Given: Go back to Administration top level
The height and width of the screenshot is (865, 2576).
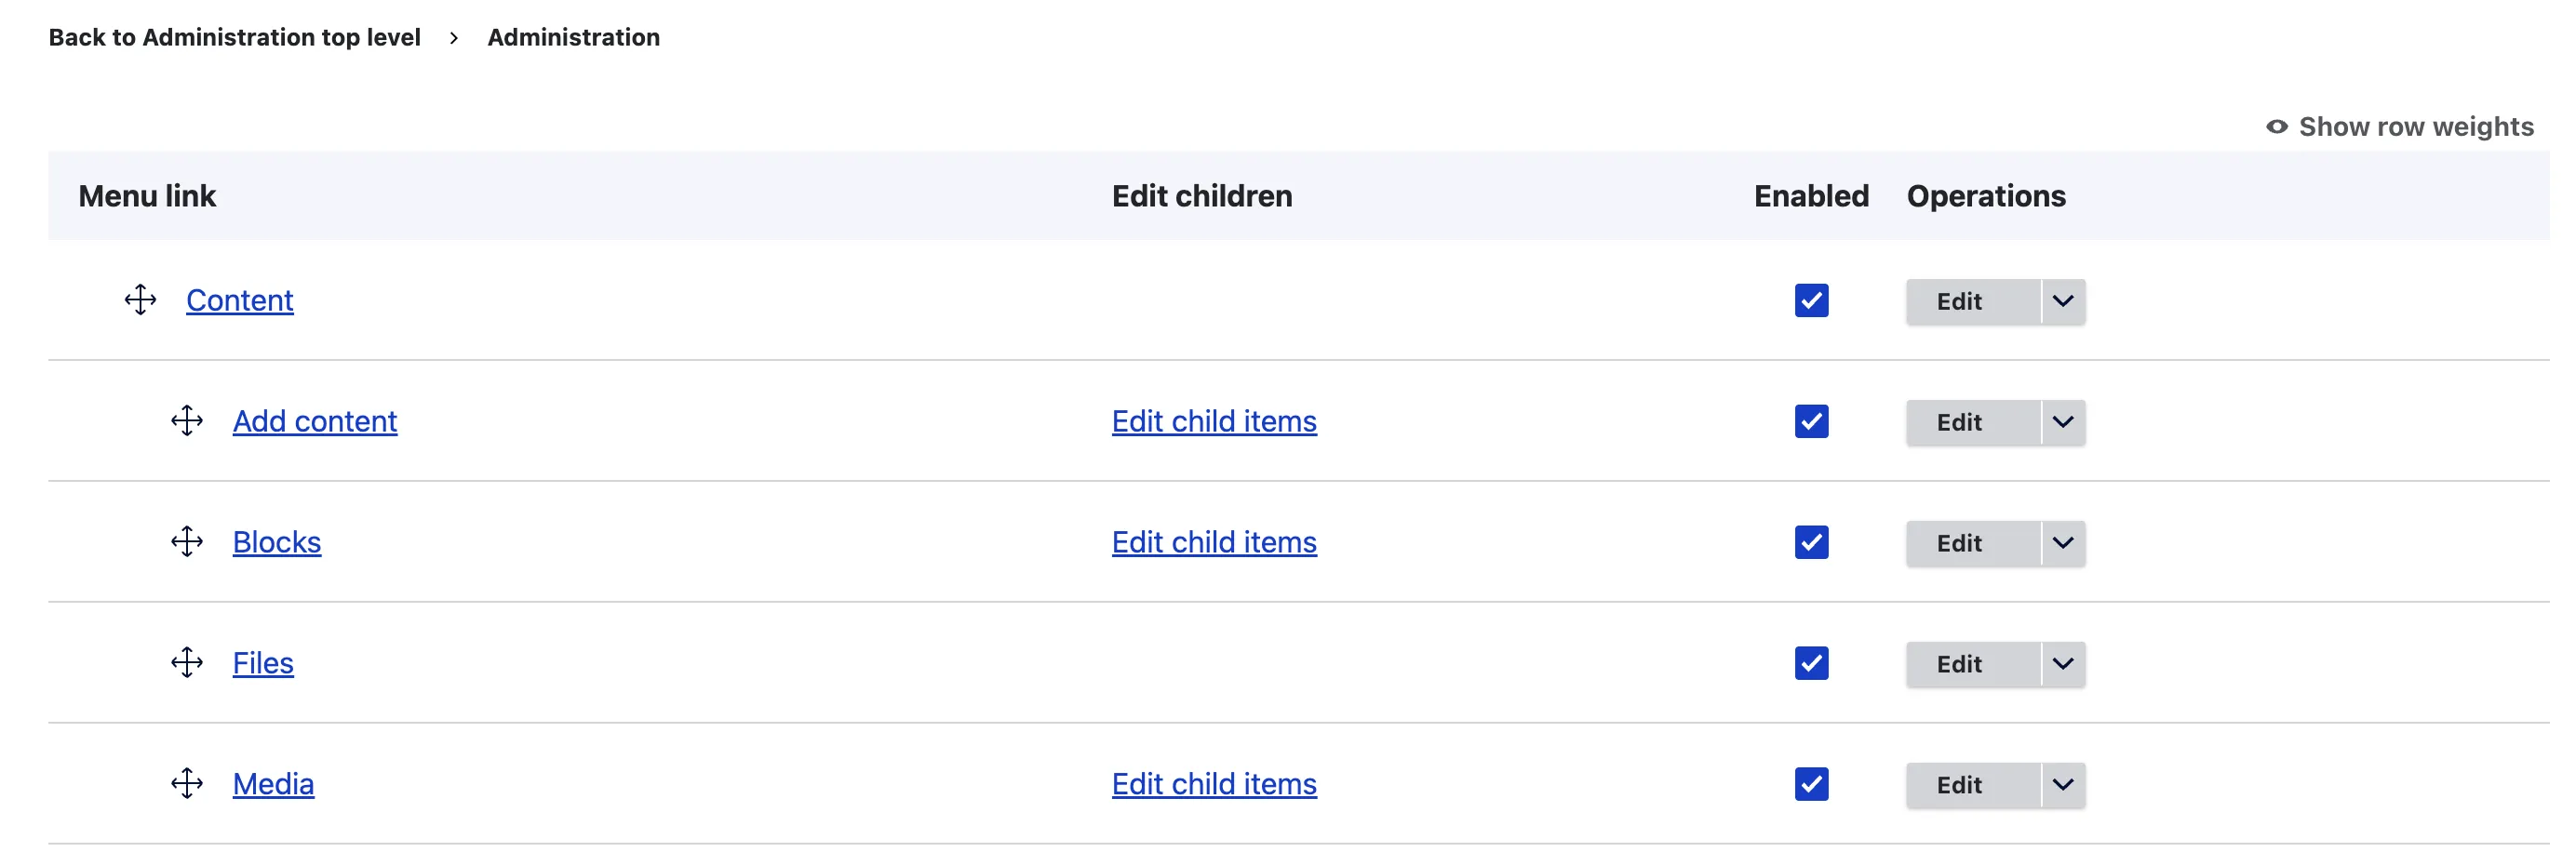Looking at the screenshot, I should coord(234,37).
